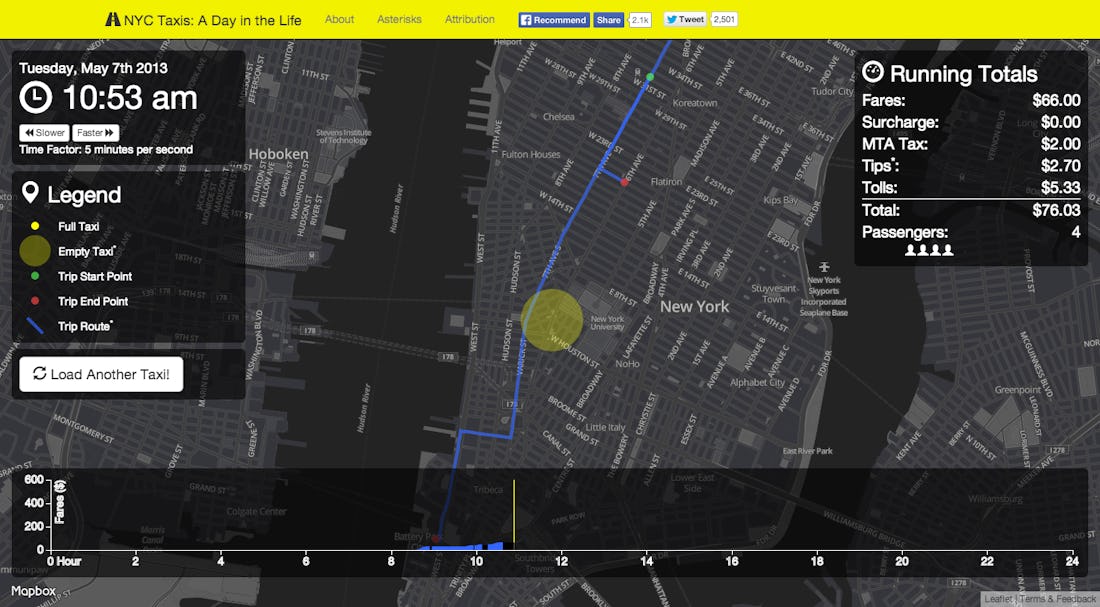
Task: Click the Facebook icon on the Recommend button
Action: point(524,18)
